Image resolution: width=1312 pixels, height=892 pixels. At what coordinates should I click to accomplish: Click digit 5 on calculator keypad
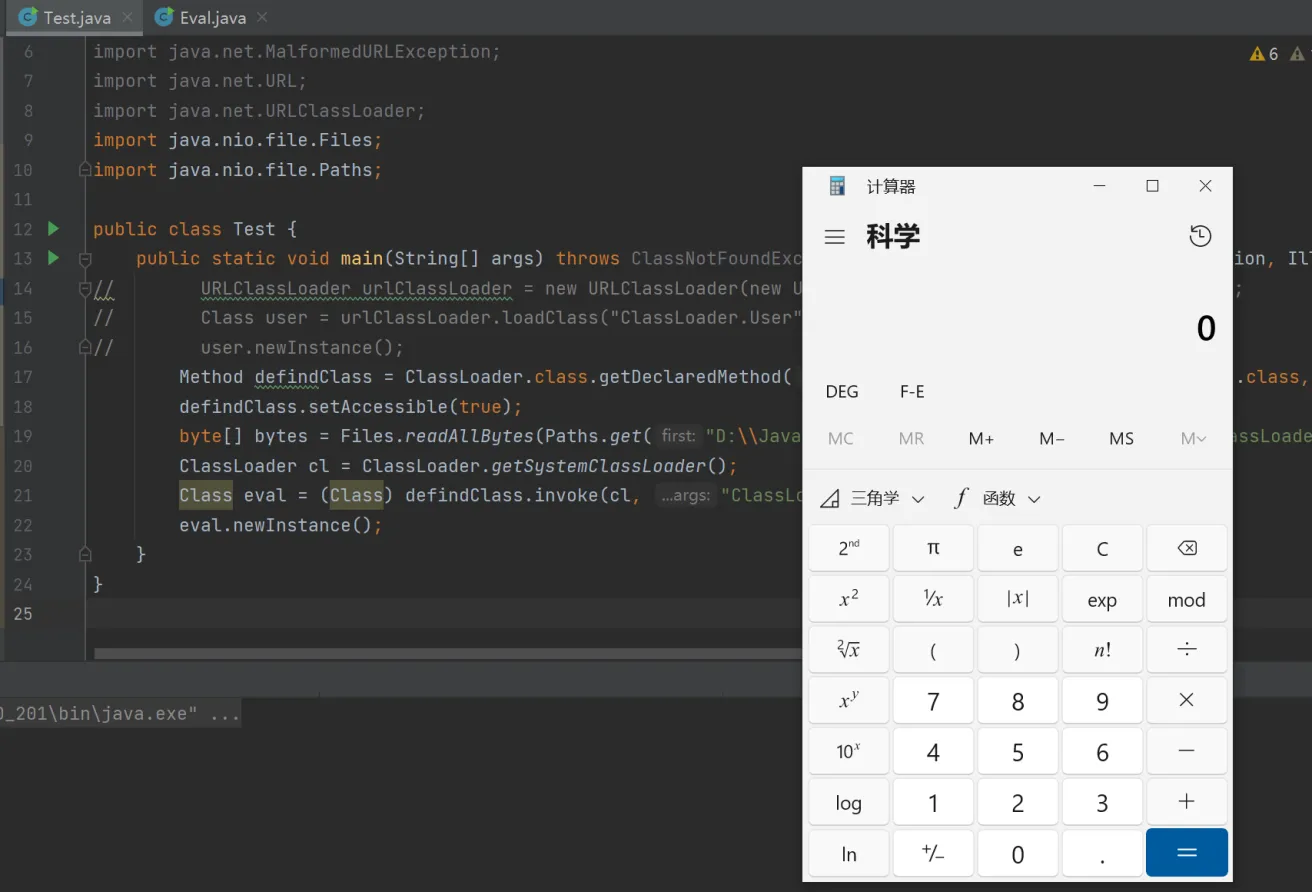[x=1018, y=752]
